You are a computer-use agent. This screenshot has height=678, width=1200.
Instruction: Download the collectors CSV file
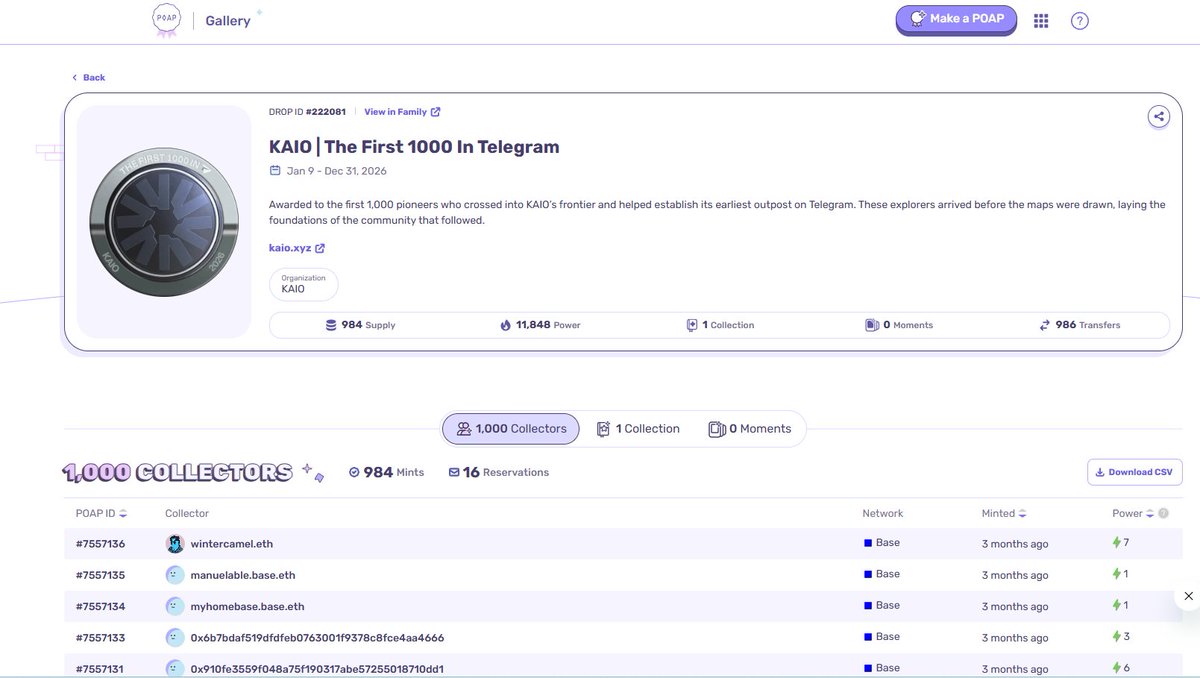1135,472
